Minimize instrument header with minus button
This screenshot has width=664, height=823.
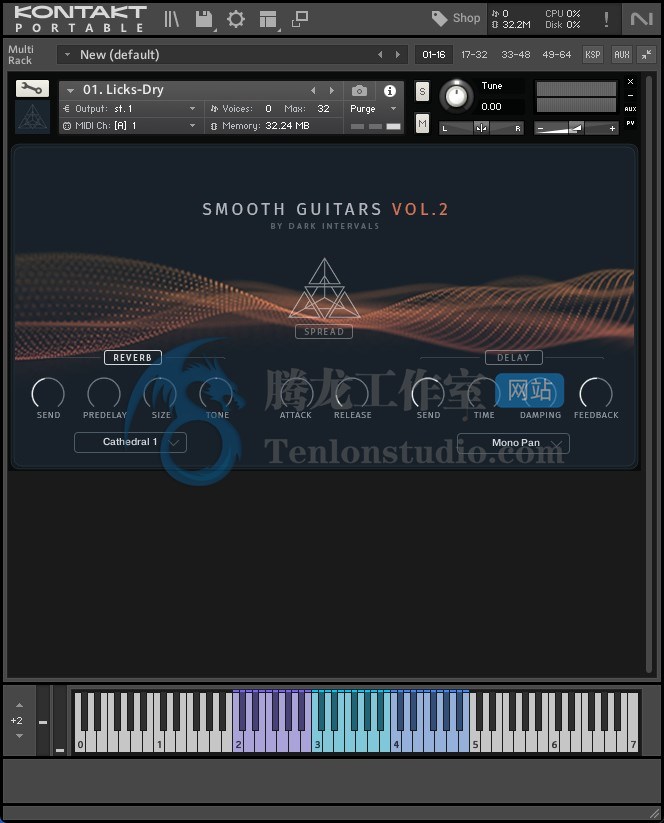630,96
